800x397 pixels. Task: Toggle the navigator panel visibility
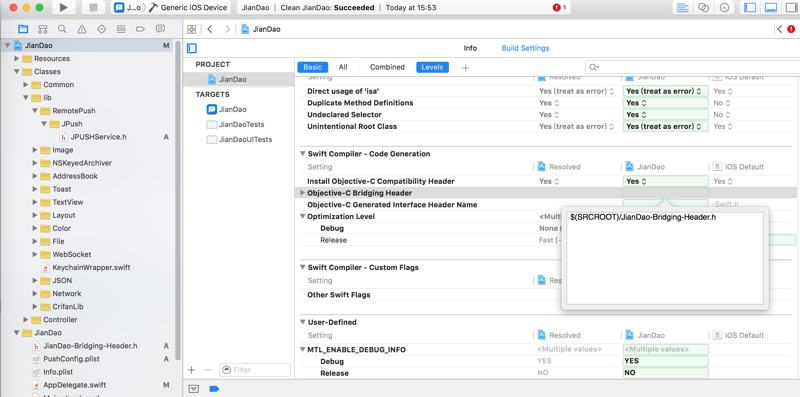[749, 8]
